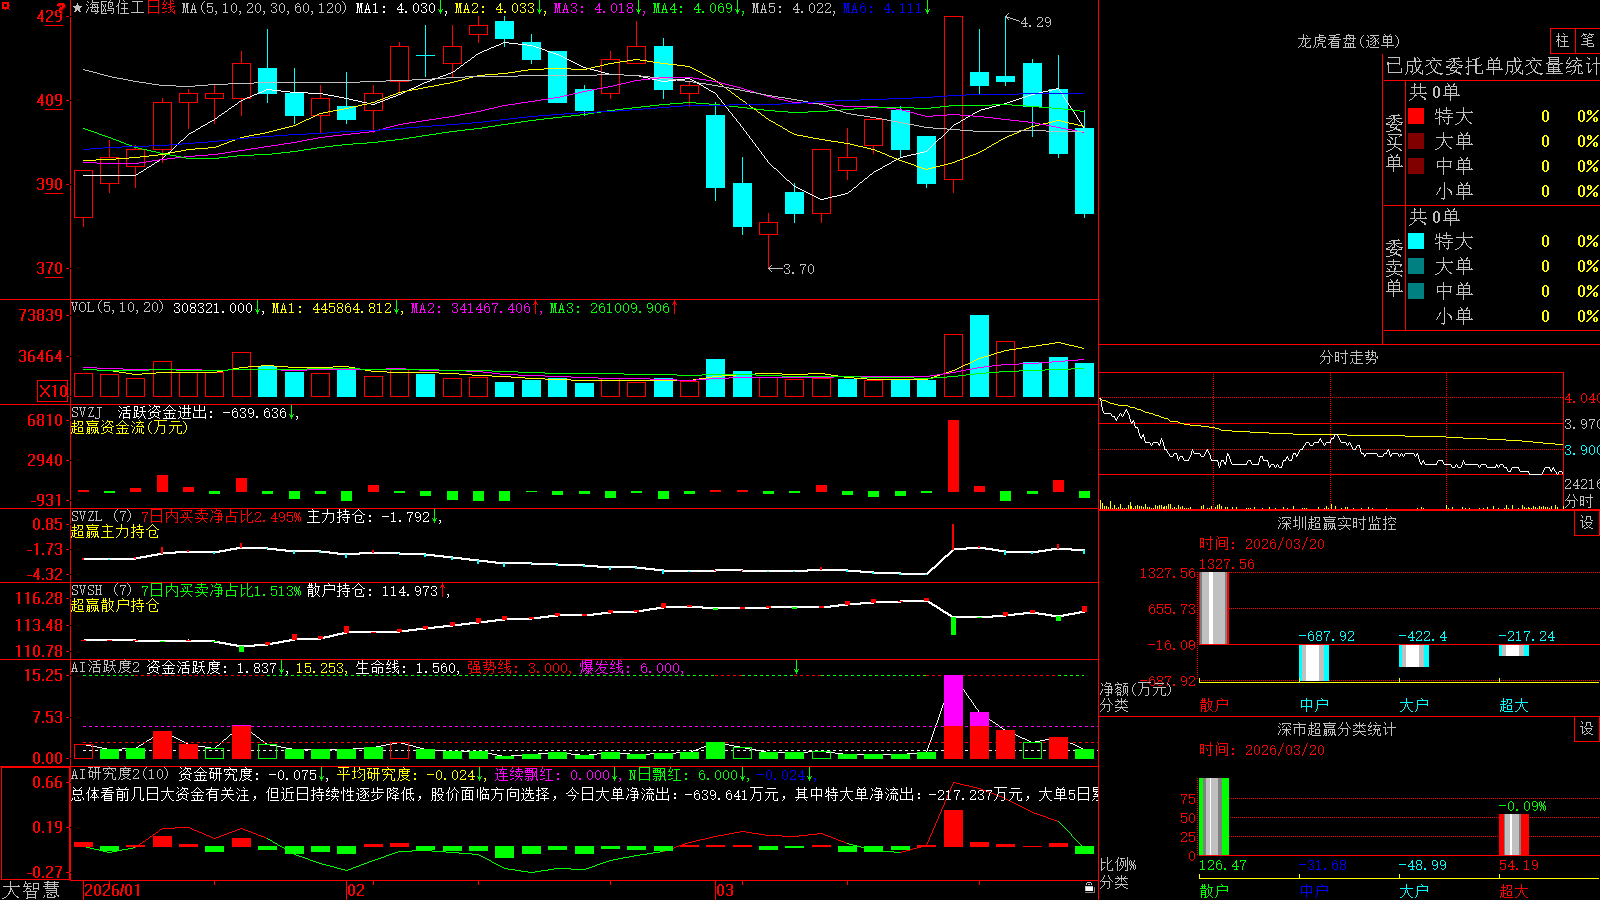Click the 分时 label under mini chart
This screenshot has width=1600, height=900.
(x=1579, y=501)
